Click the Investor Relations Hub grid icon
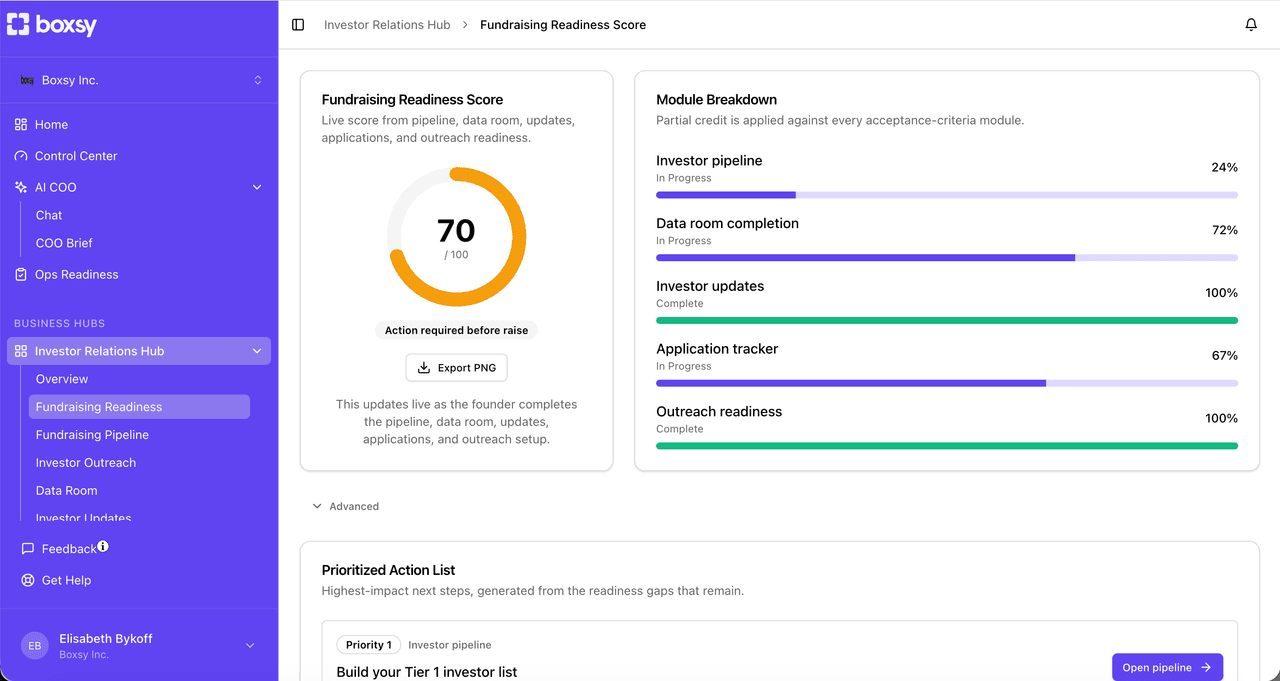Viewport: 1280px width, 681px height. click(x=21, y=351)
